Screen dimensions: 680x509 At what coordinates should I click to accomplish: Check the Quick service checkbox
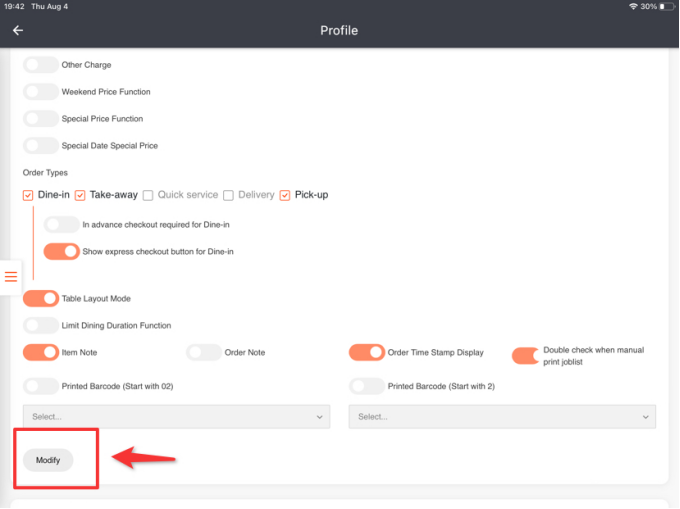[148, 195]
